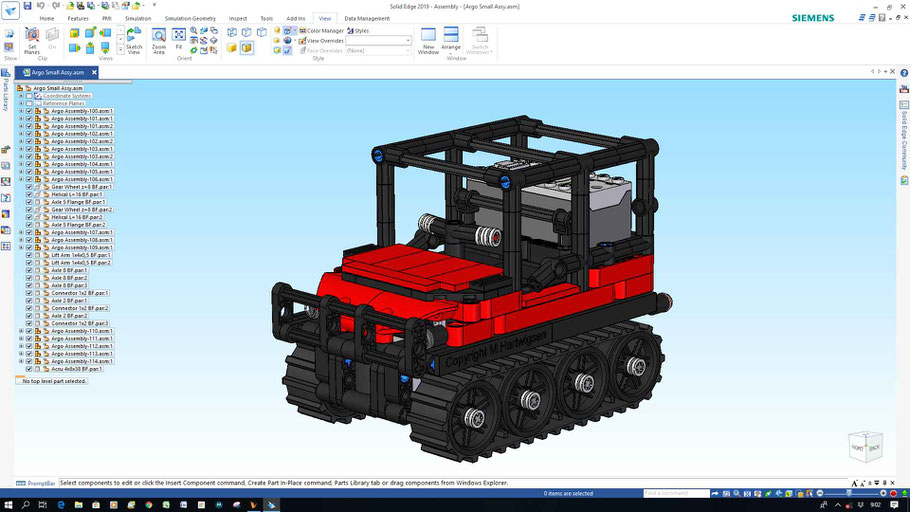Toggle visibility checkbox for Gear Wheel z=8 BF.par:1

tap(29, 187)
